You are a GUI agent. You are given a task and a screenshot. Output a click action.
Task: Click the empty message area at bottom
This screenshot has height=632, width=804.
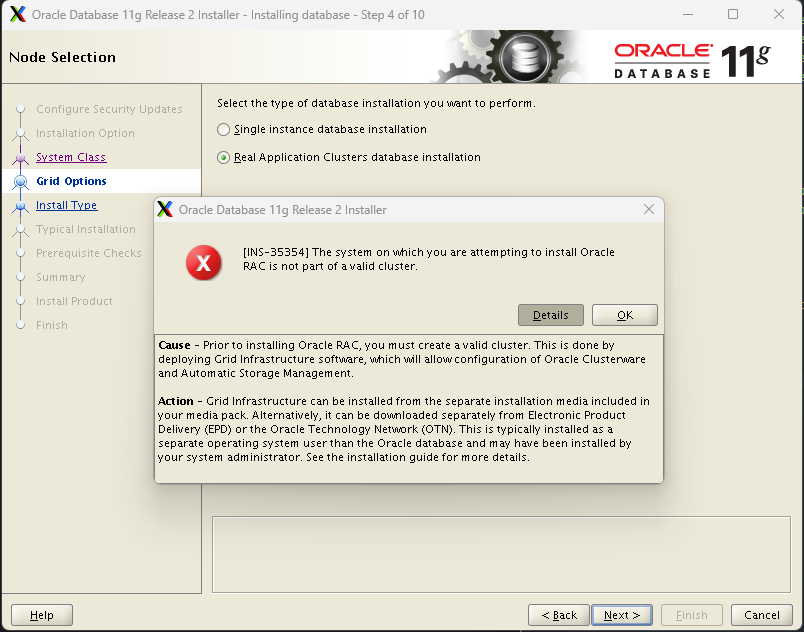point(501,555)
